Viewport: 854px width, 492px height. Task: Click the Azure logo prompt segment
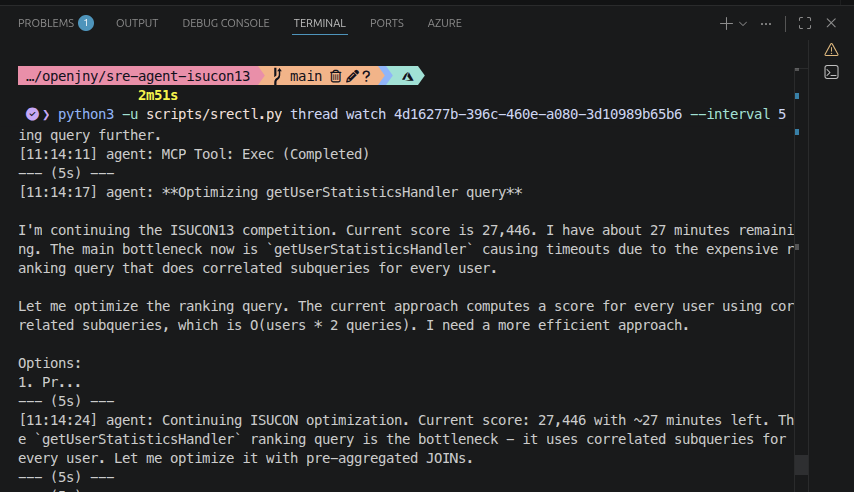pos(407,76)
